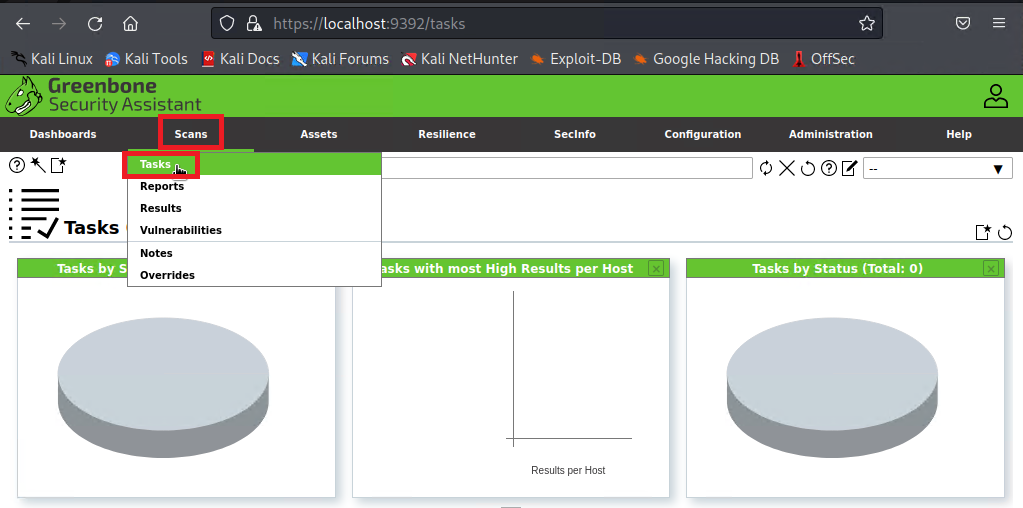1023x508 pixels.
Task: Click the Greenbone Security Assistant logo
Action: coord(103,96)
